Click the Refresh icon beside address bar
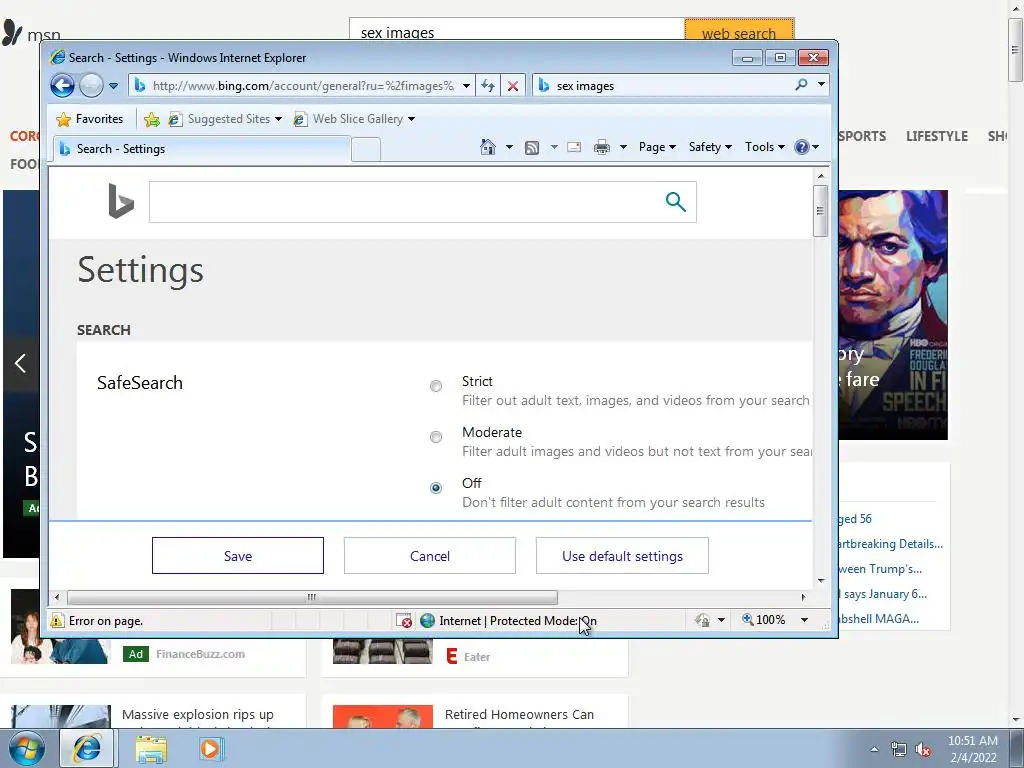Image resolution: width=1024 pixels, height=768 pixels. [488, 86]
